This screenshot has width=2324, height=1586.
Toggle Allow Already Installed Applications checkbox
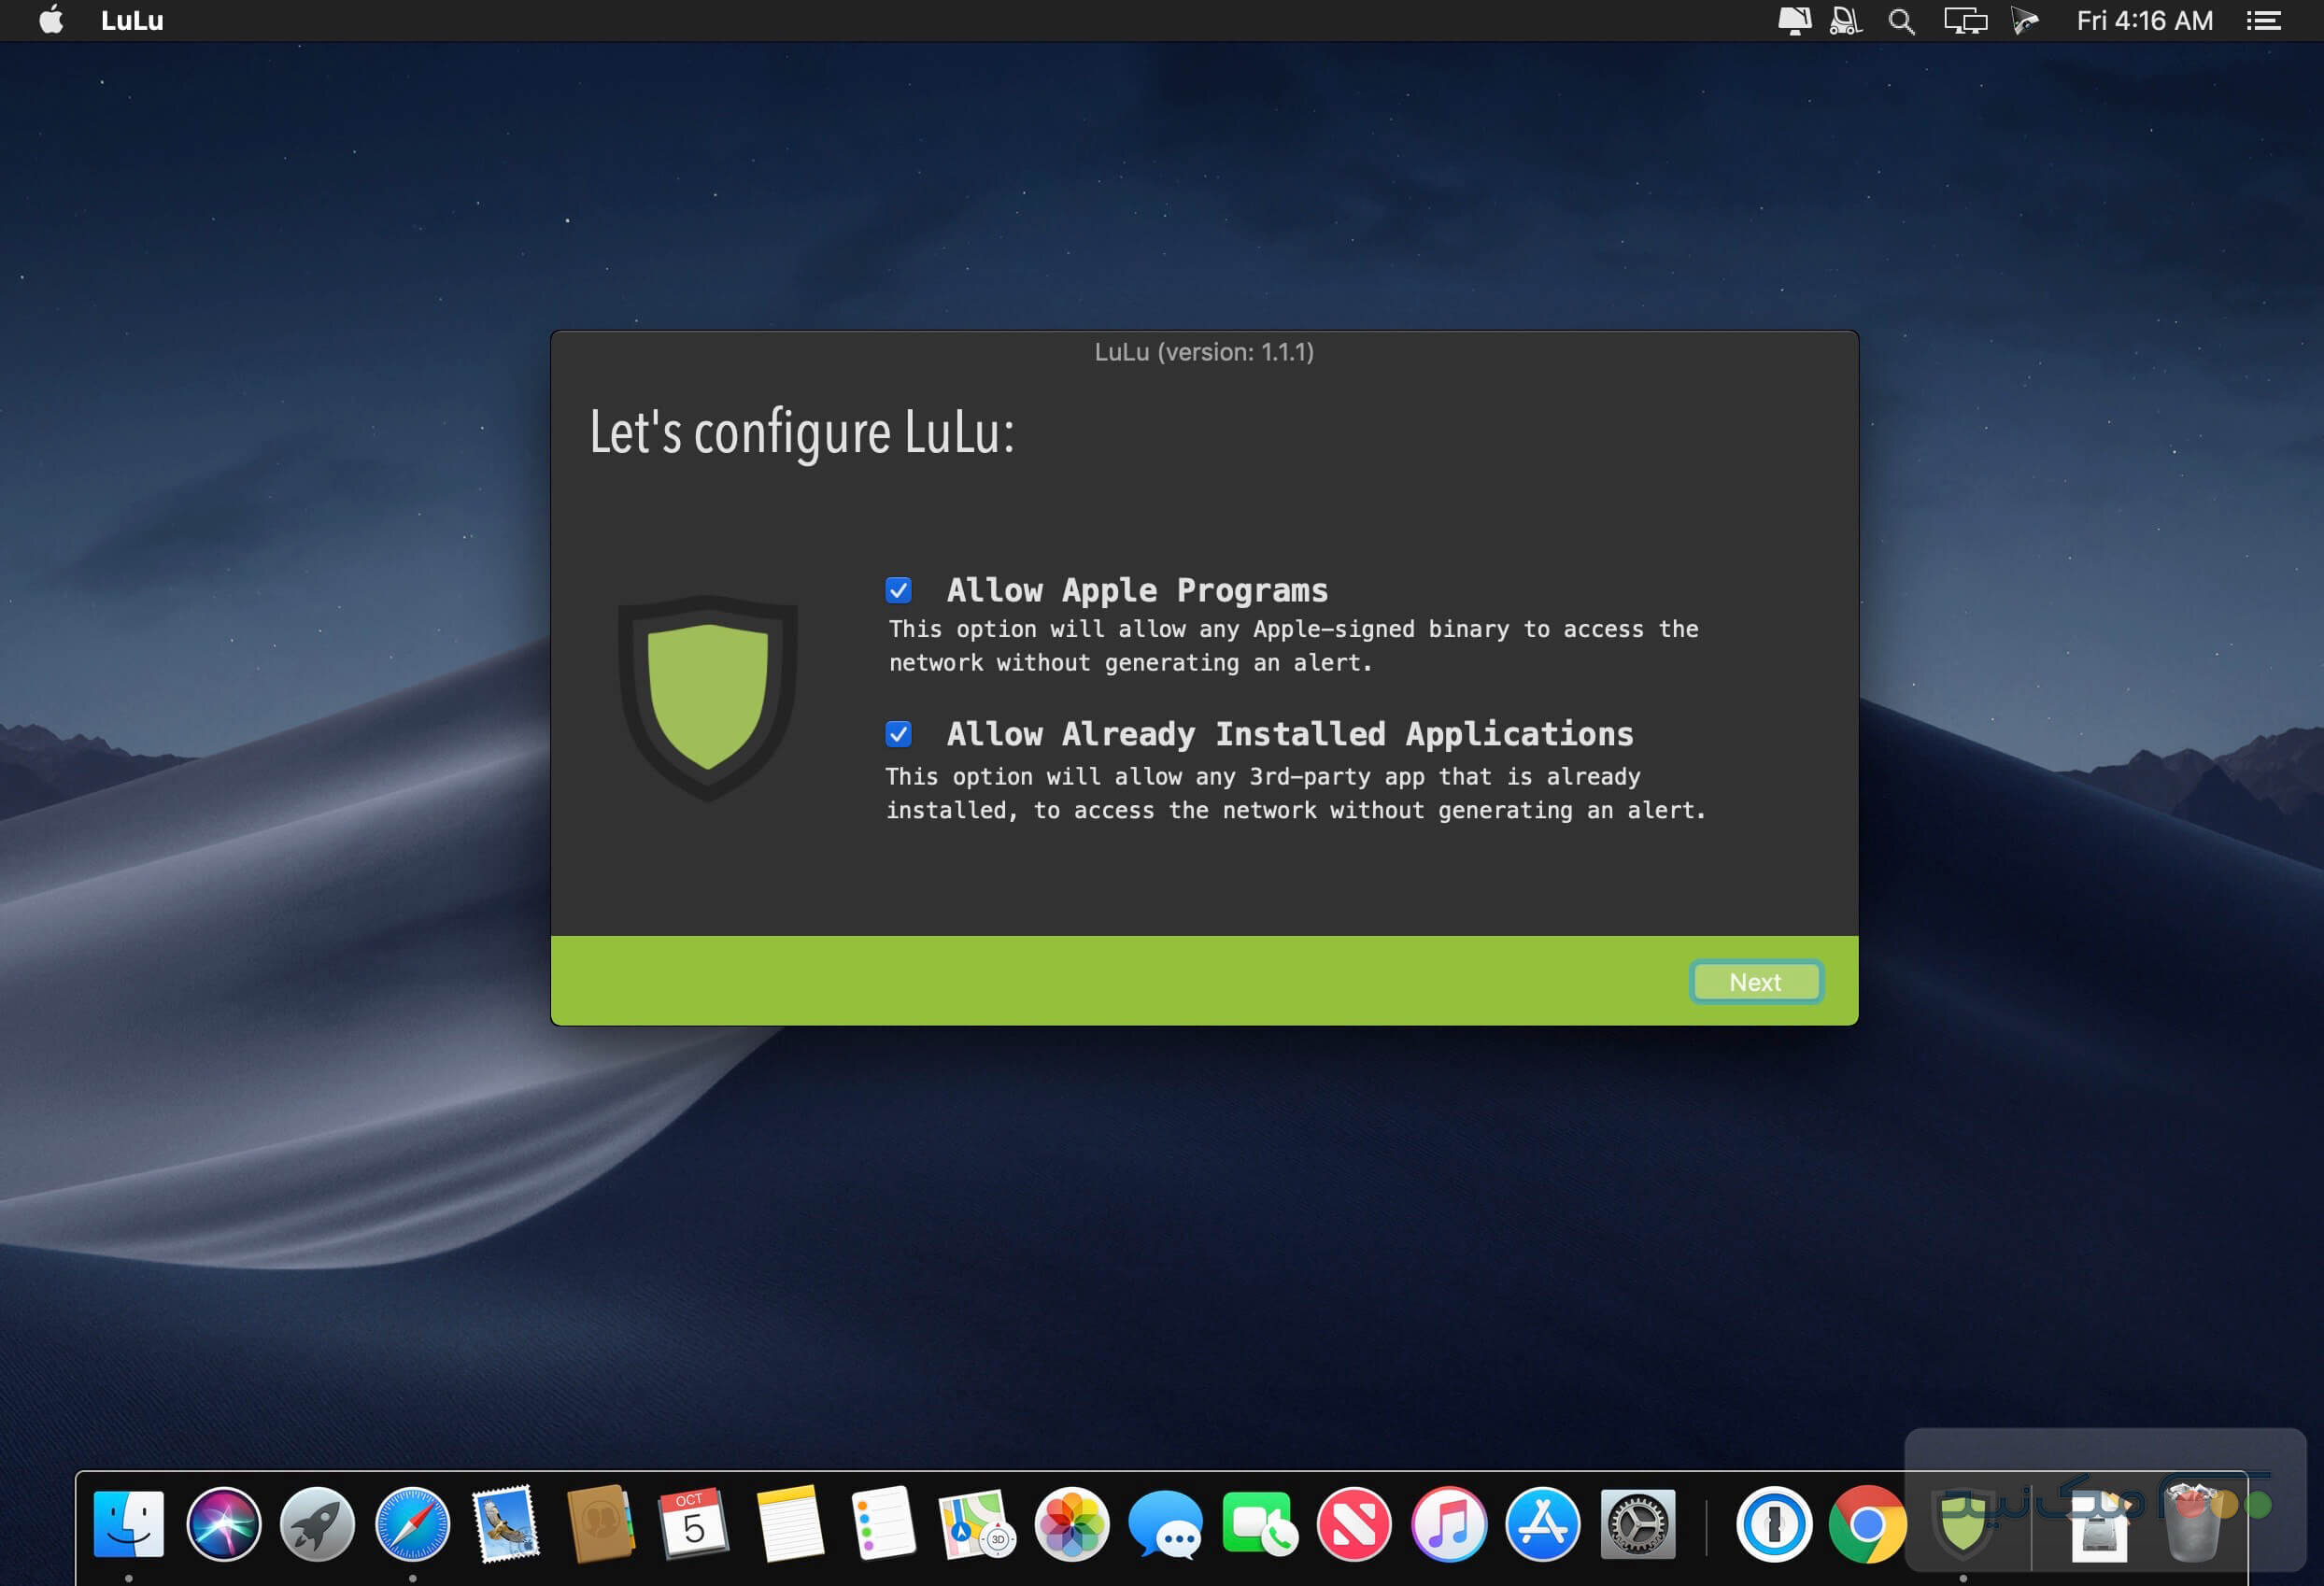tap(898, 734)
